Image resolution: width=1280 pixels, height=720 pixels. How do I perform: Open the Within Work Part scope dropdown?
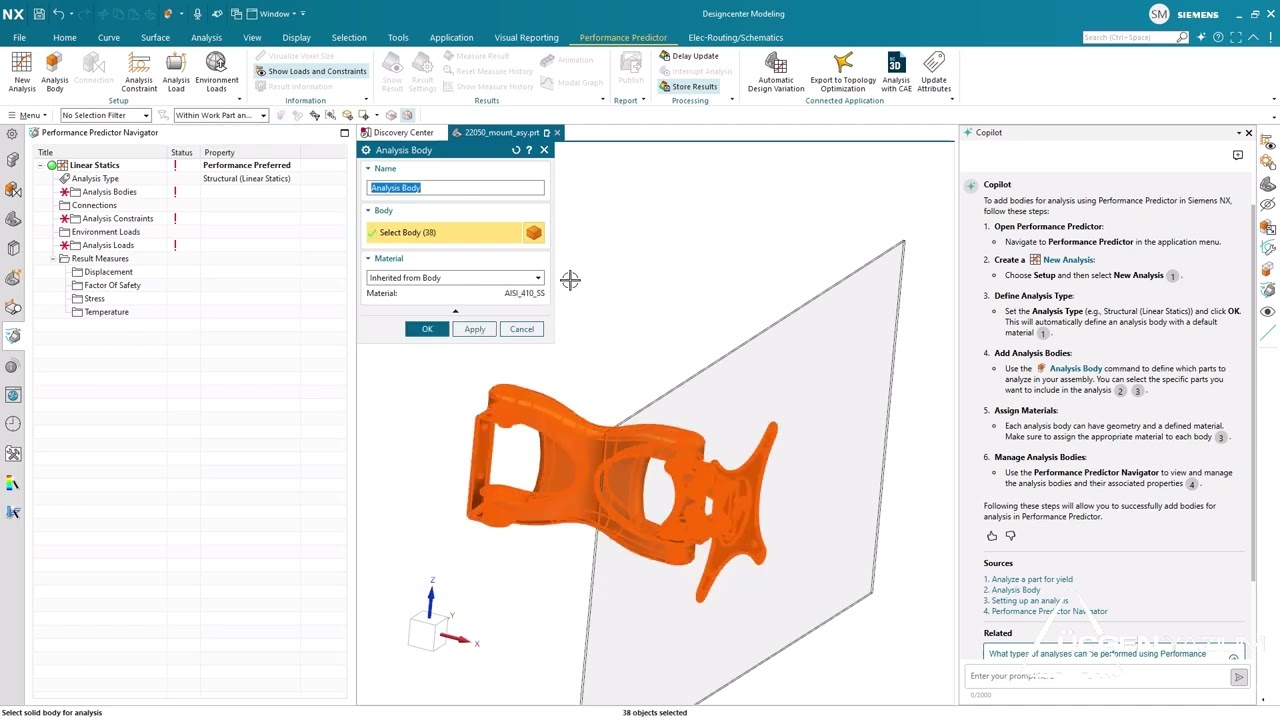[x=221, y=115]
